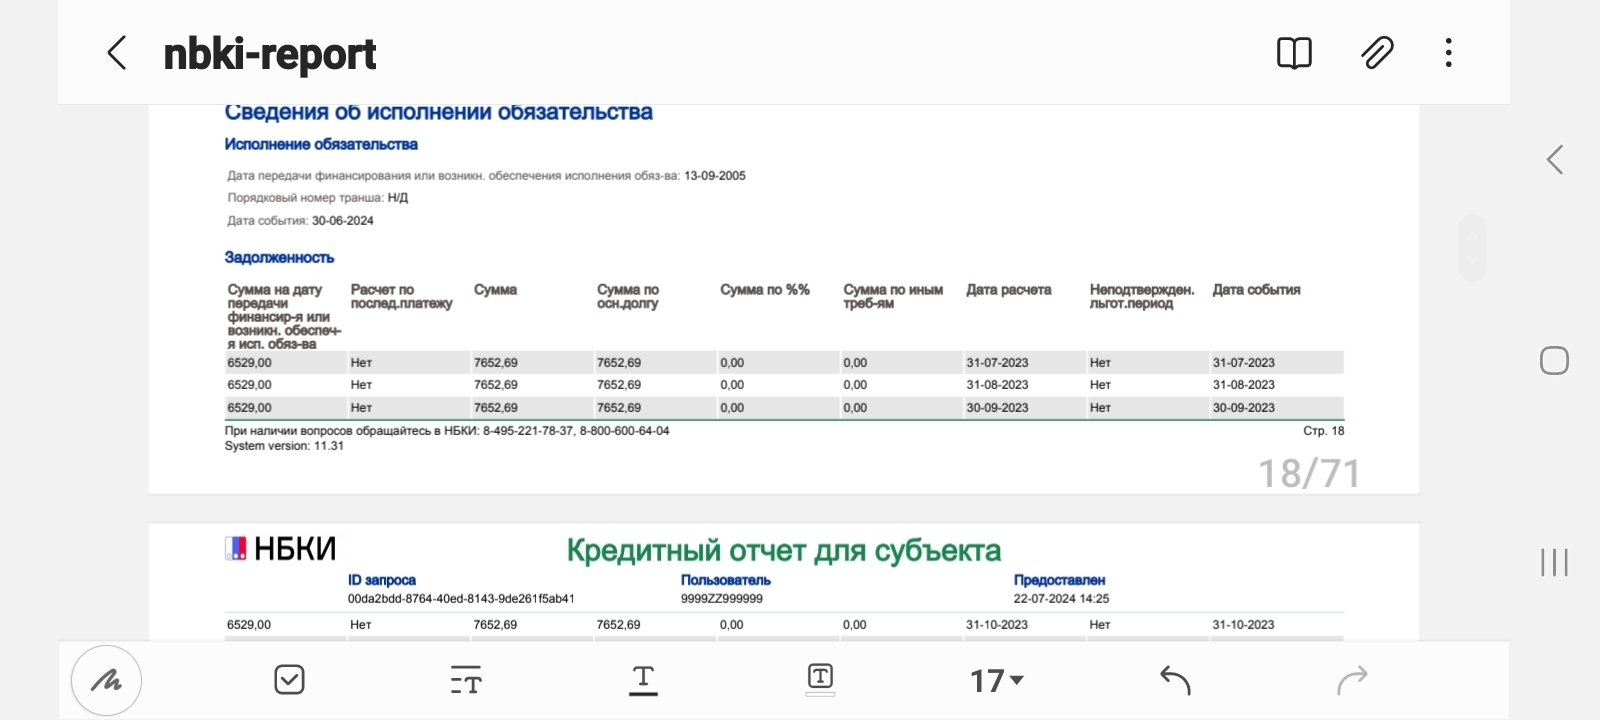
Task: Tap Порядковый номер транша line
Action: coord(318,198)
